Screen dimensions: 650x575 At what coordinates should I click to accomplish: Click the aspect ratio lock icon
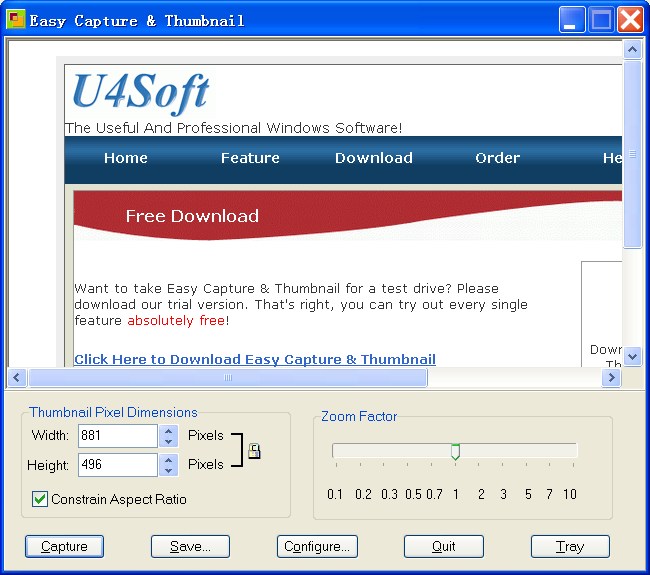pos(254,451)
